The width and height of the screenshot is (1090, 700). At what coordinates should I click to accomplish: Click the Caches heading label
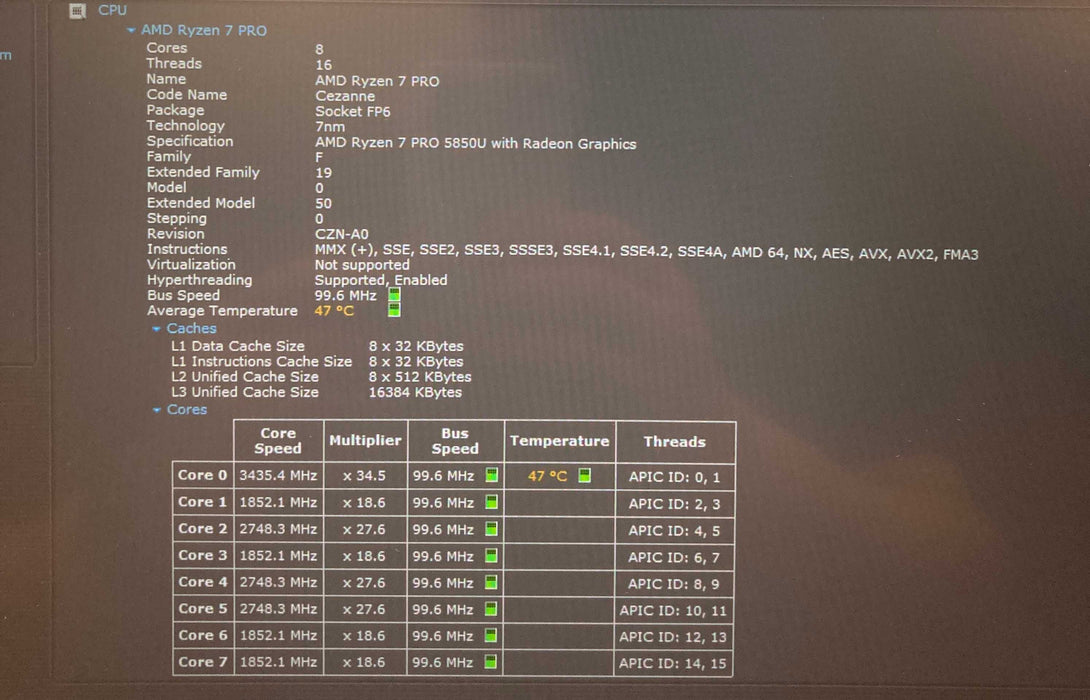(x=191, y=328)
